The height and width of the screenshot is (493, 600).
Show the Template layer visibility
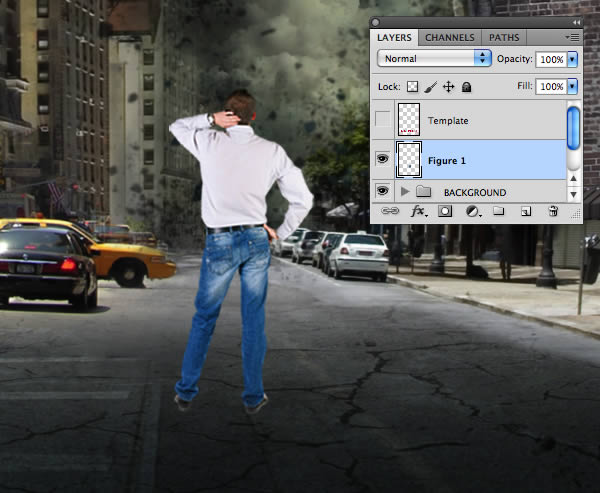coord(383,119)
